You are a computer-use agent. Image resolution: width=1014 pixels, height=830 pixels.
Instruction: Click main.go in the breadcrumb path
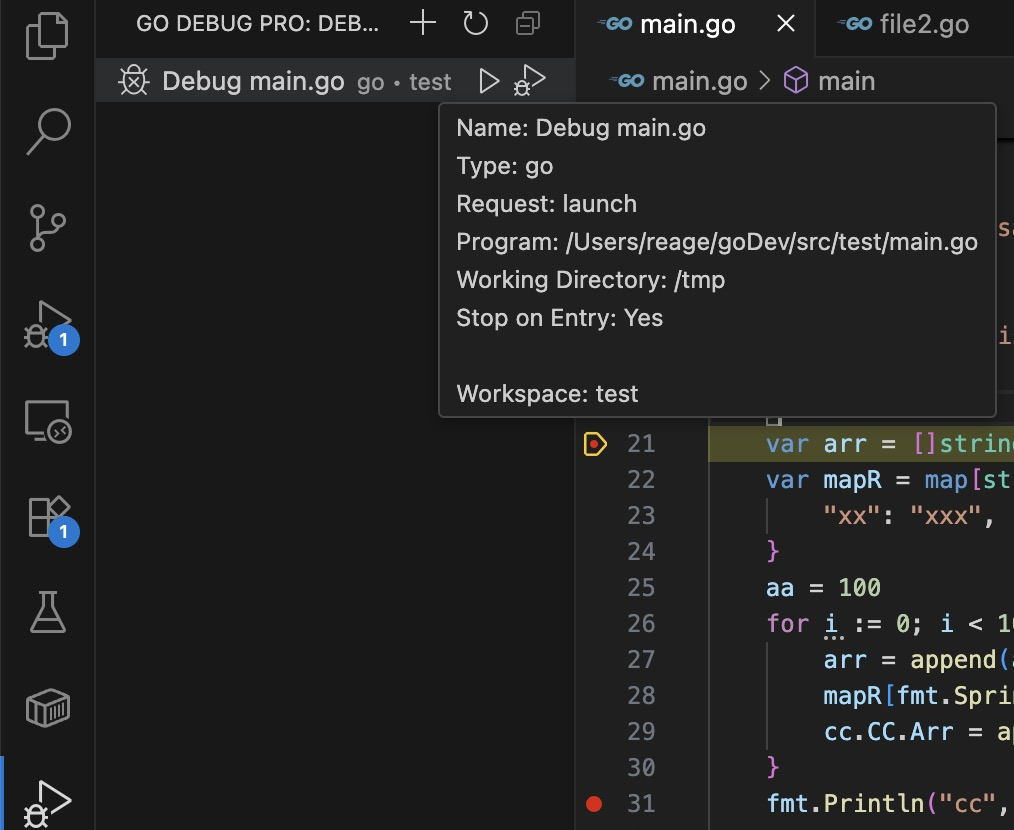click(698, 81)
